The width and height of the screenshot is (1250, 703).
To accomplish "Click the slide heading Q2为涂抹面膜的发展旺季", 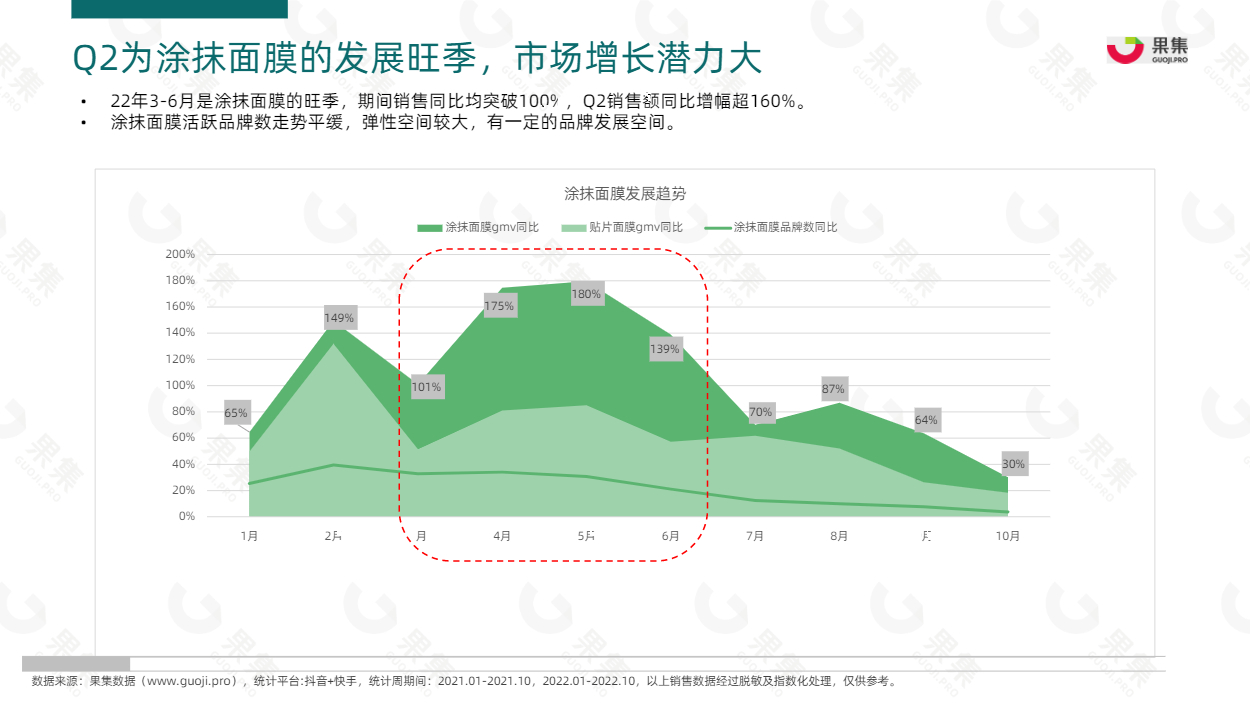I will 418,60.
